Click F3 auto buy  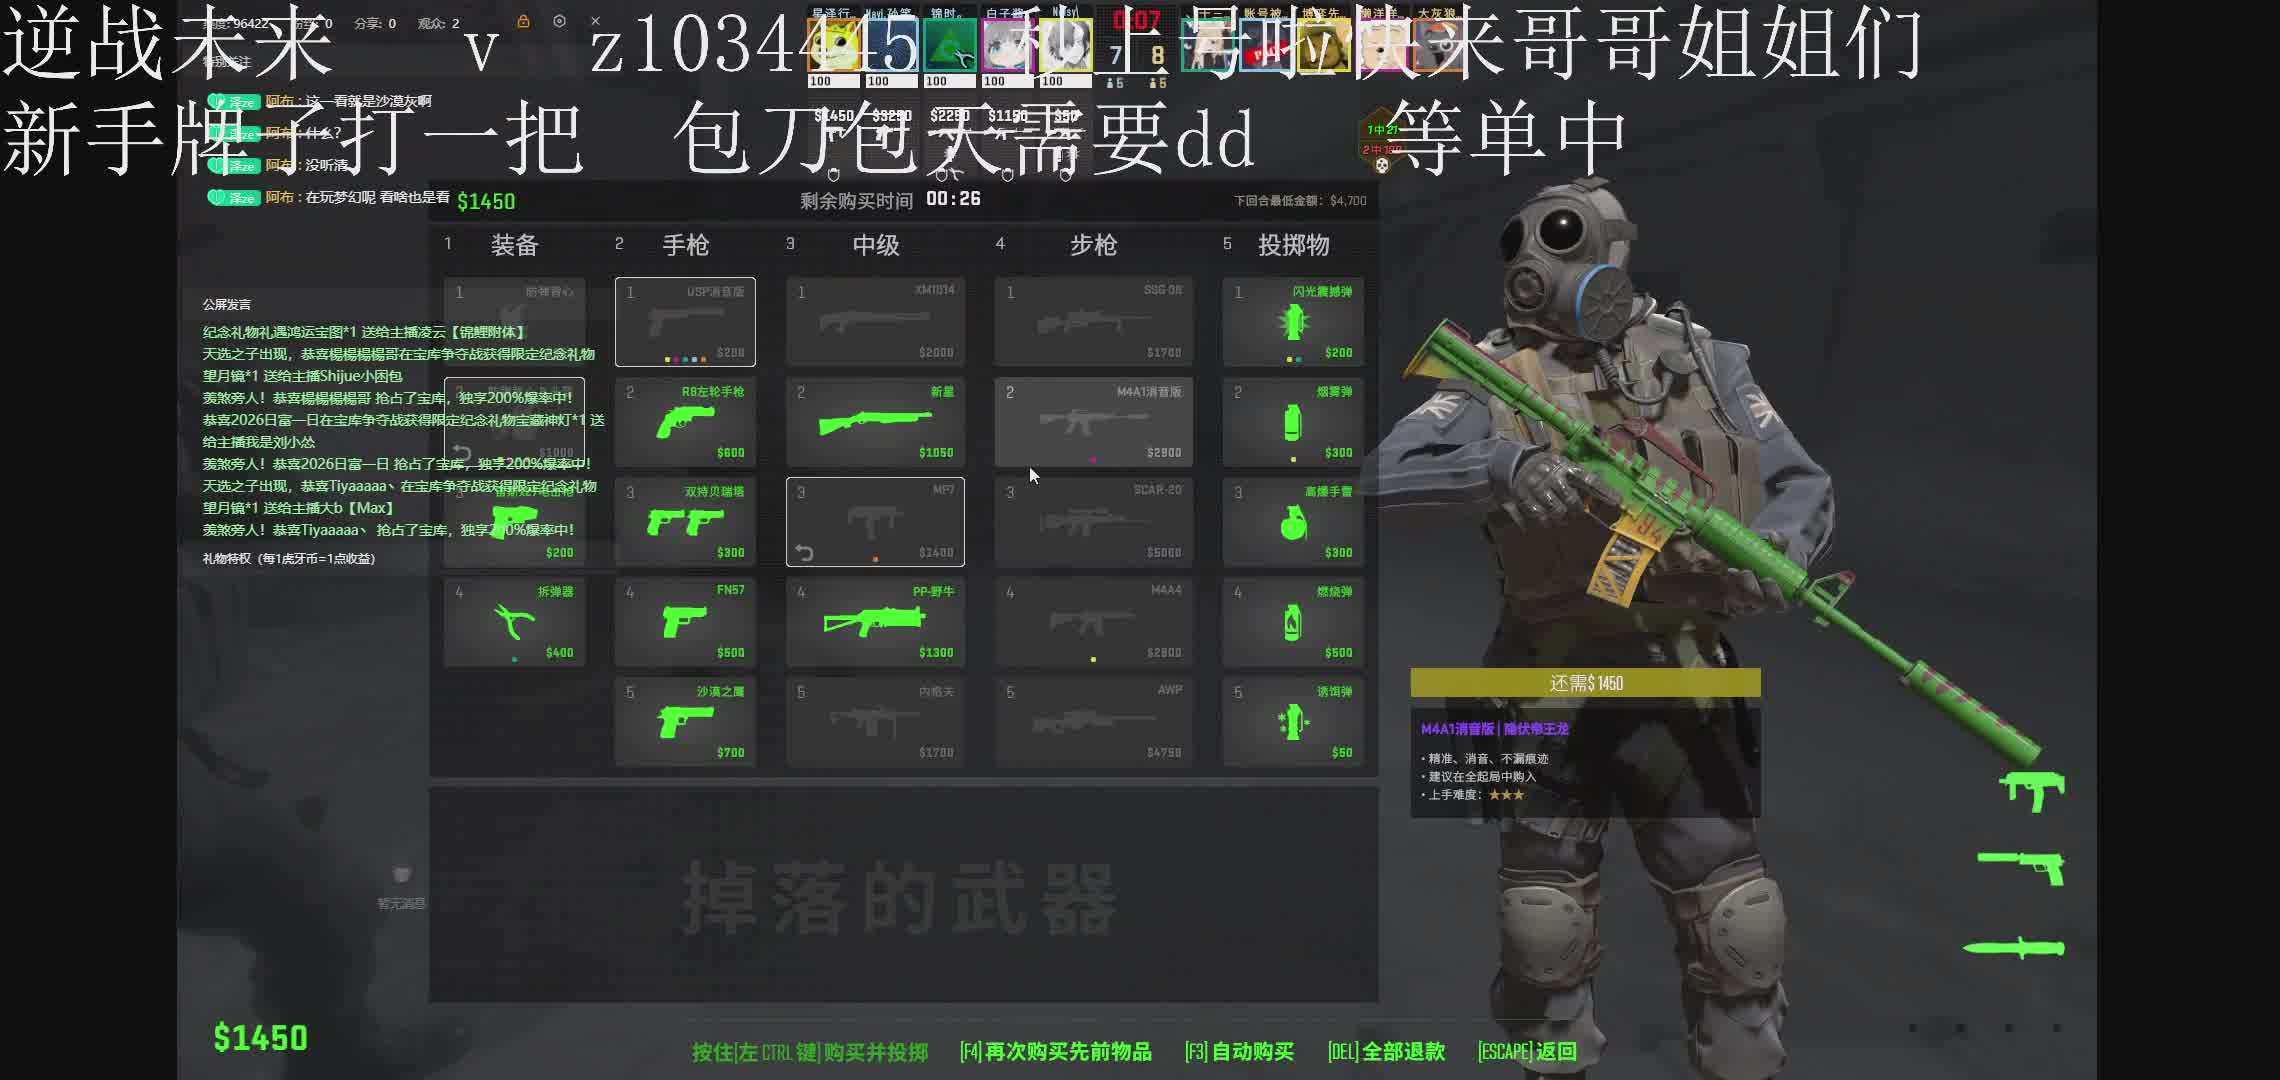[1239, 1052]
